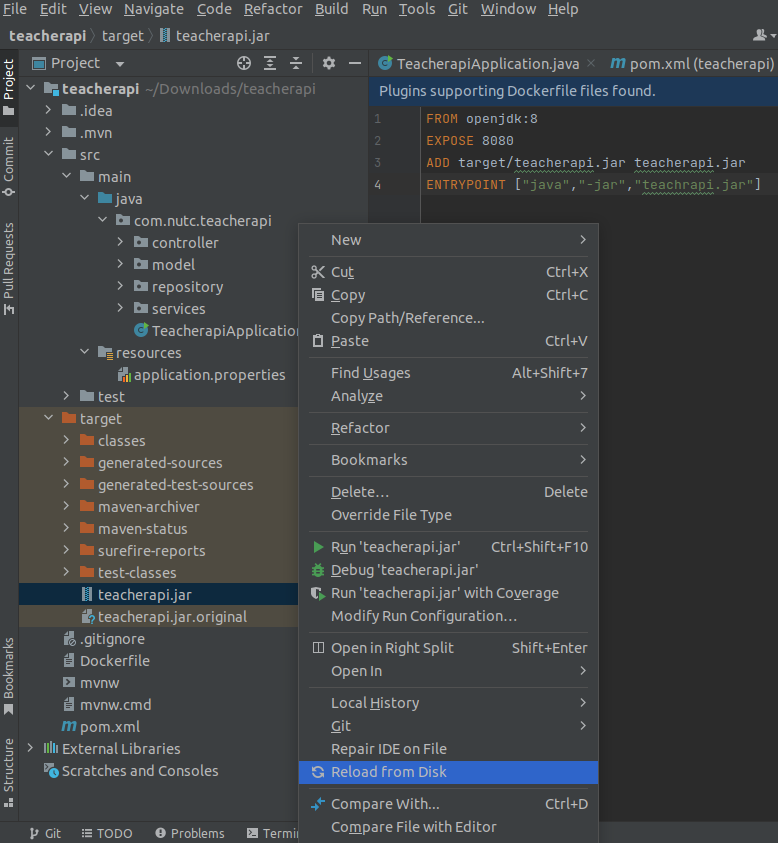Hide the Project panel with minus icon

coord(355,63)
